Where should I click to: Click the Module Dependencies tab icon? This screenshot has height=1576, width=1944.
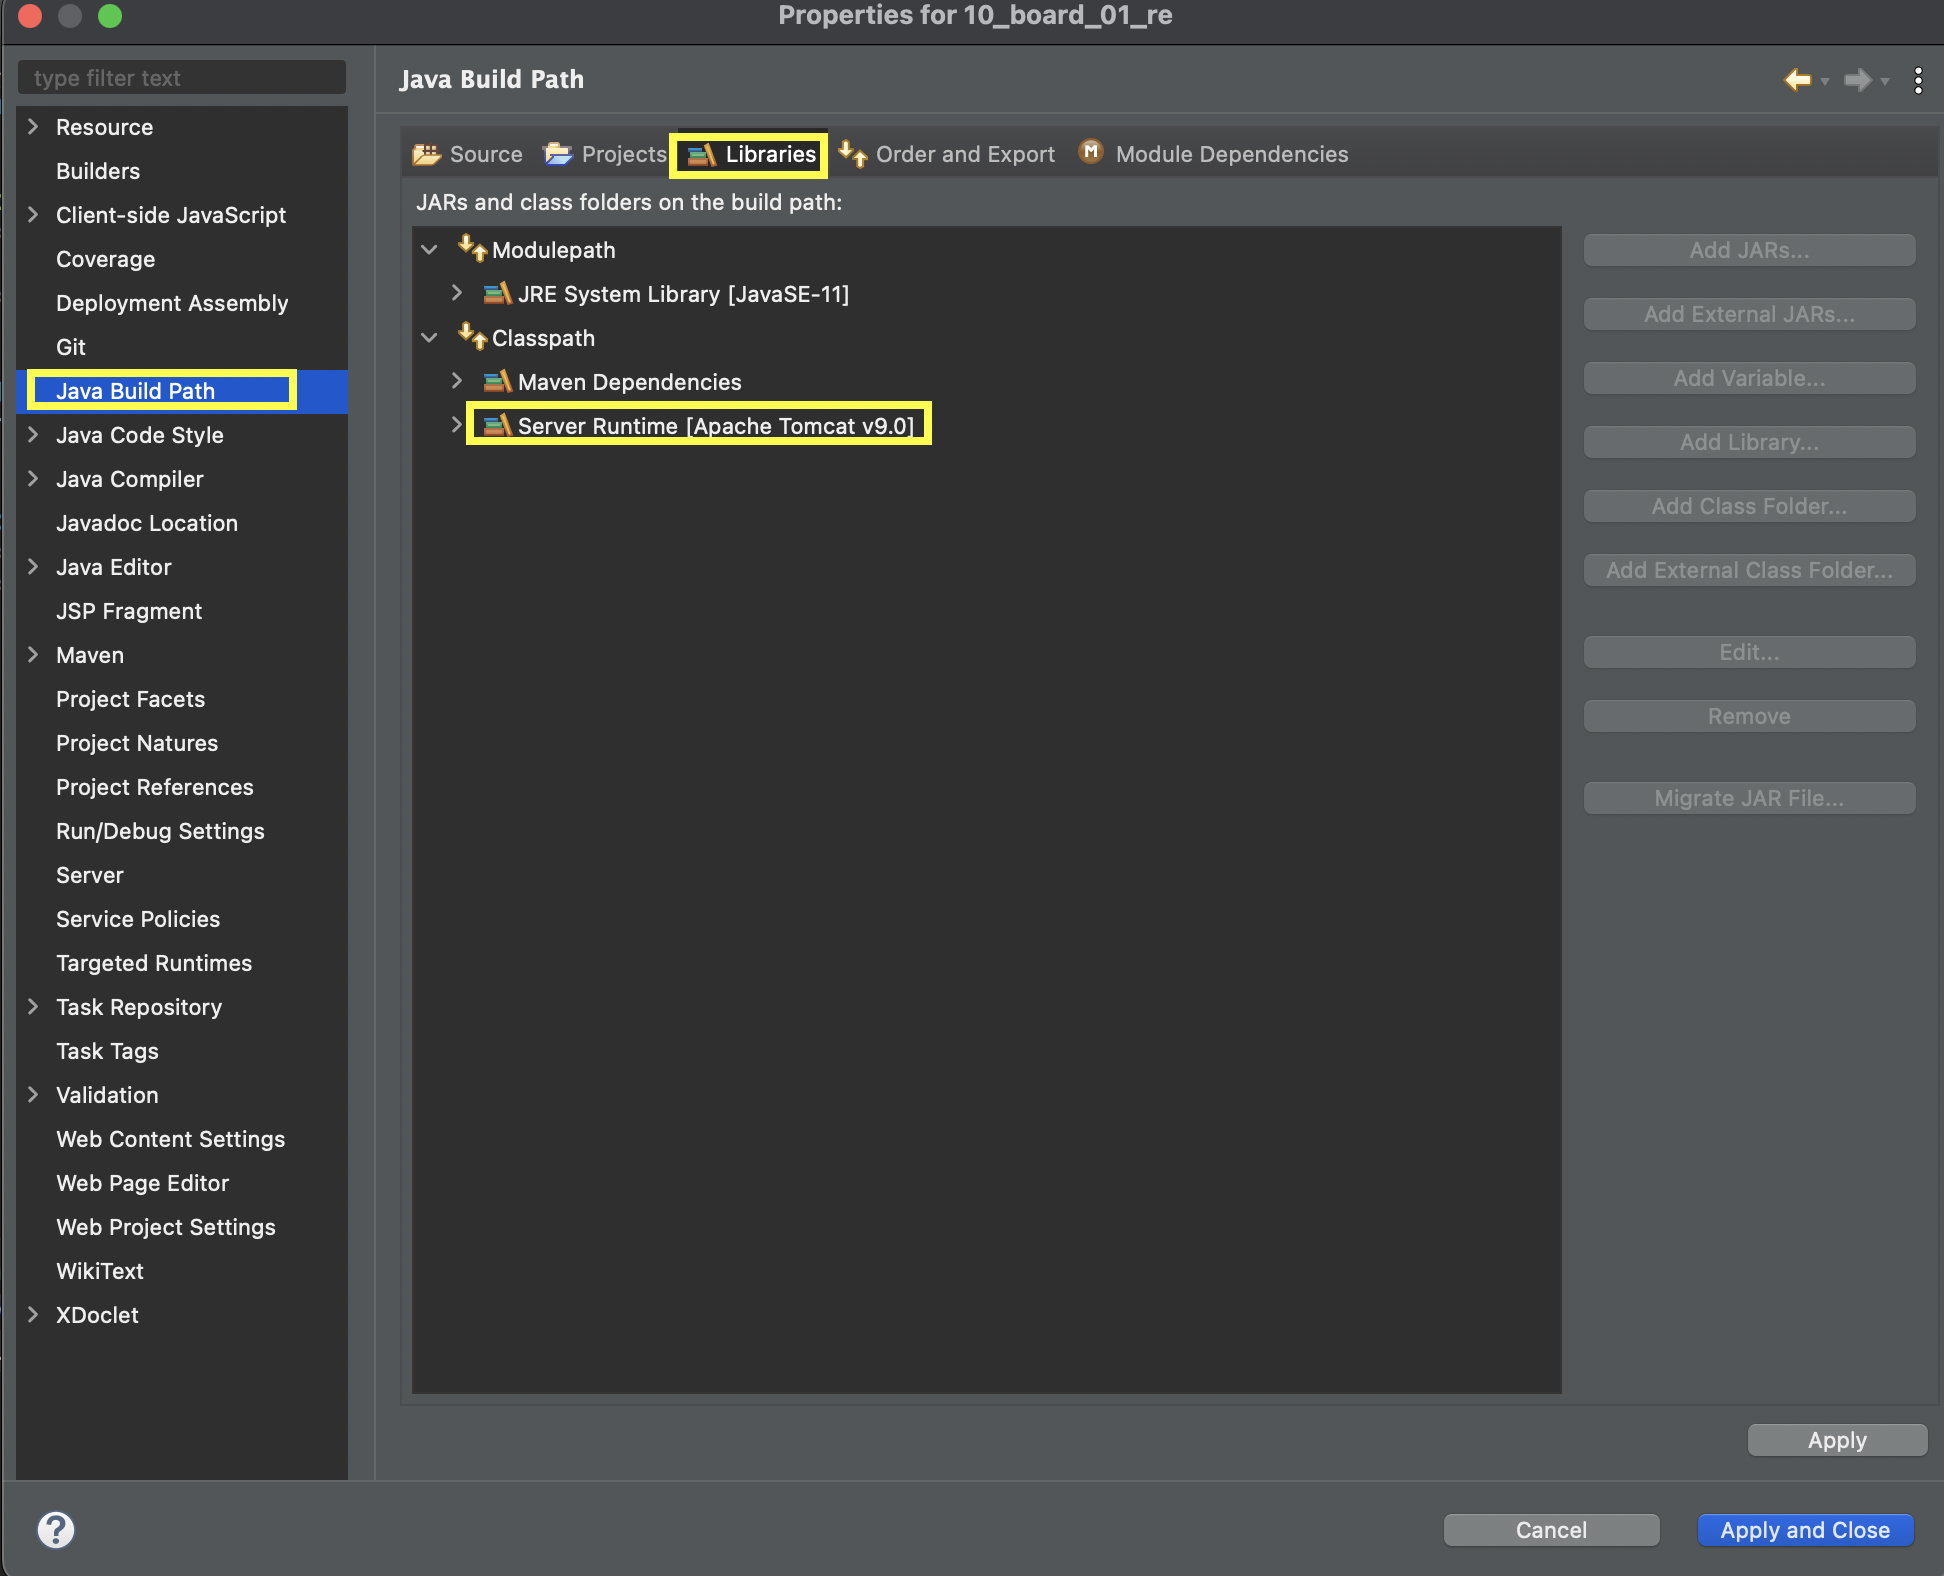1091,152
